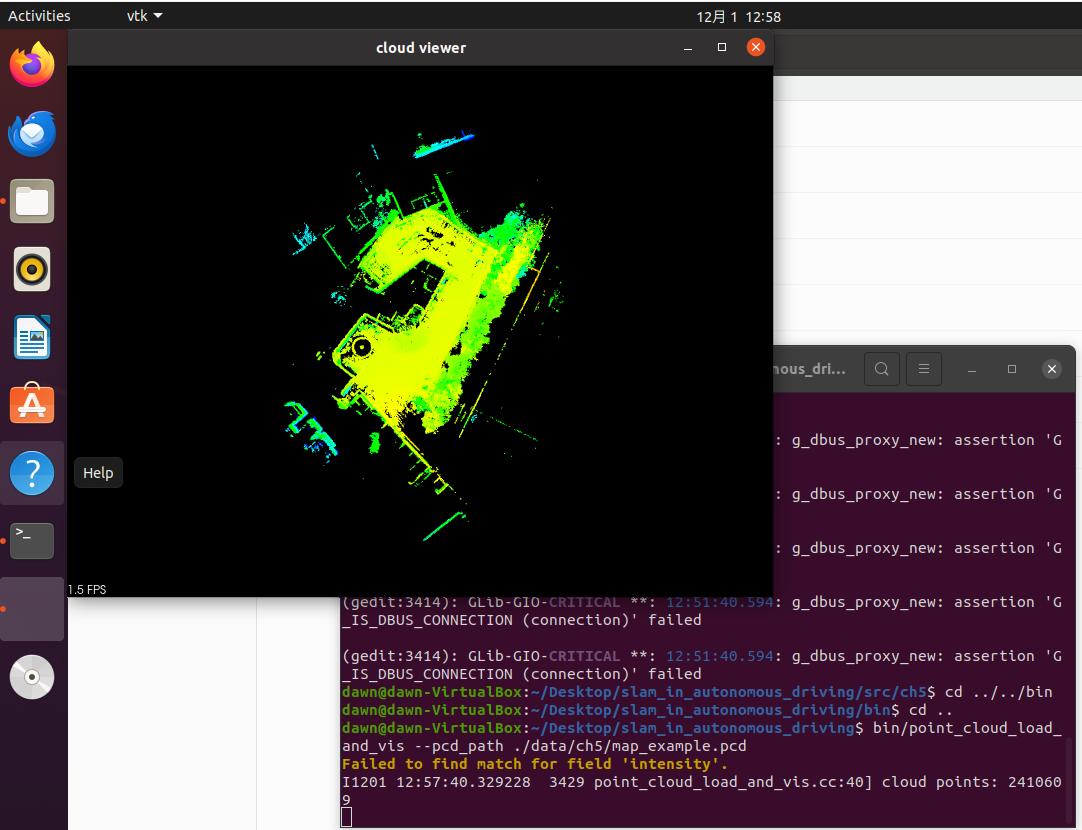Close the cloud viewer window
The width and height of the screenshot is (1082, 830).
click(756, 47)
